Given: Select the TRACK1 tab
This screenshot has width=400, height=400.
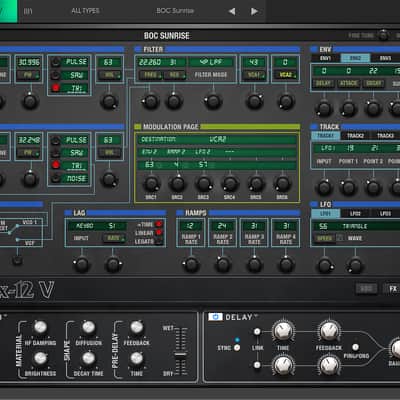Looking at the screenshot, I should point(326,136).
